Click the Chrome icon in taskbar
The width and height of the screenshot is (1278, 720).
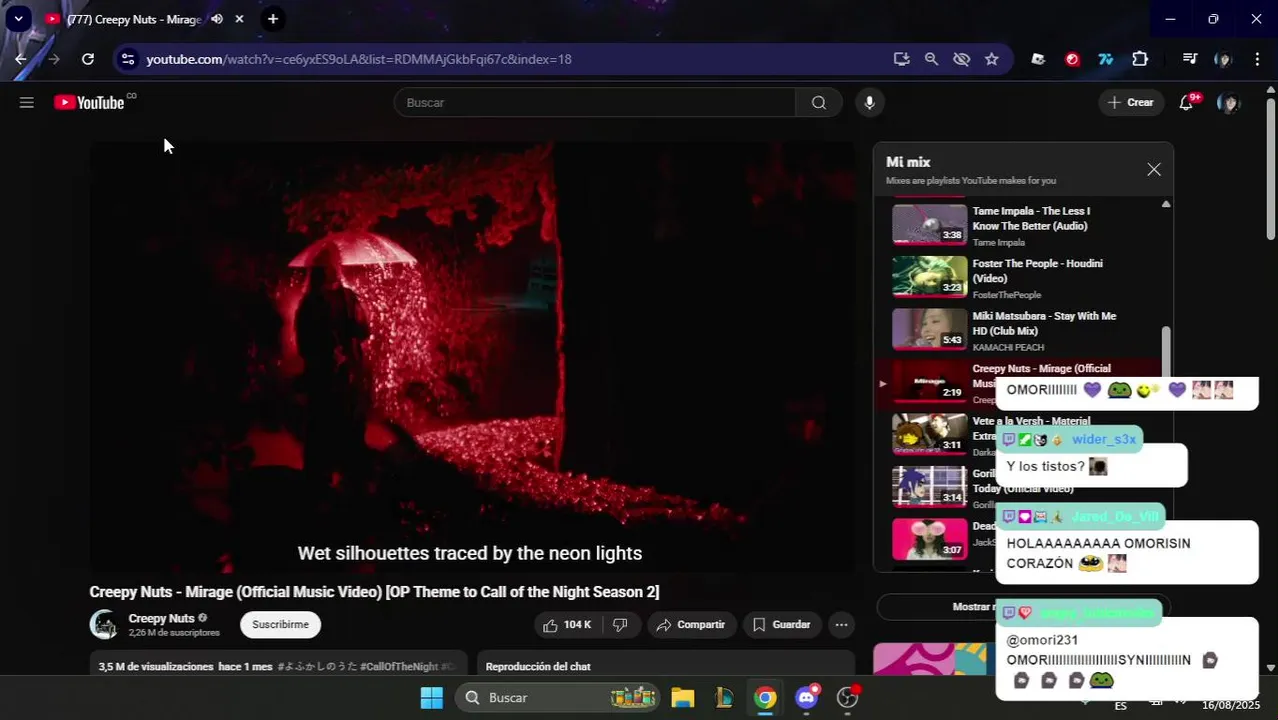pyautogui.click(x=765, y=698)
